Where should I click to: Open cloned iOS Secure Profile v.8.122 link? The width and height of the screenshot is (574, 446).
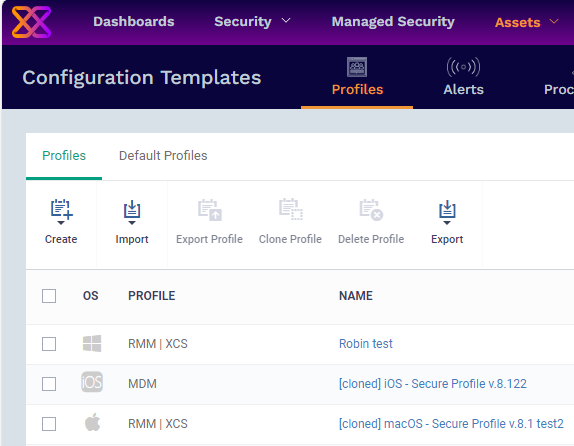(433, 384)
